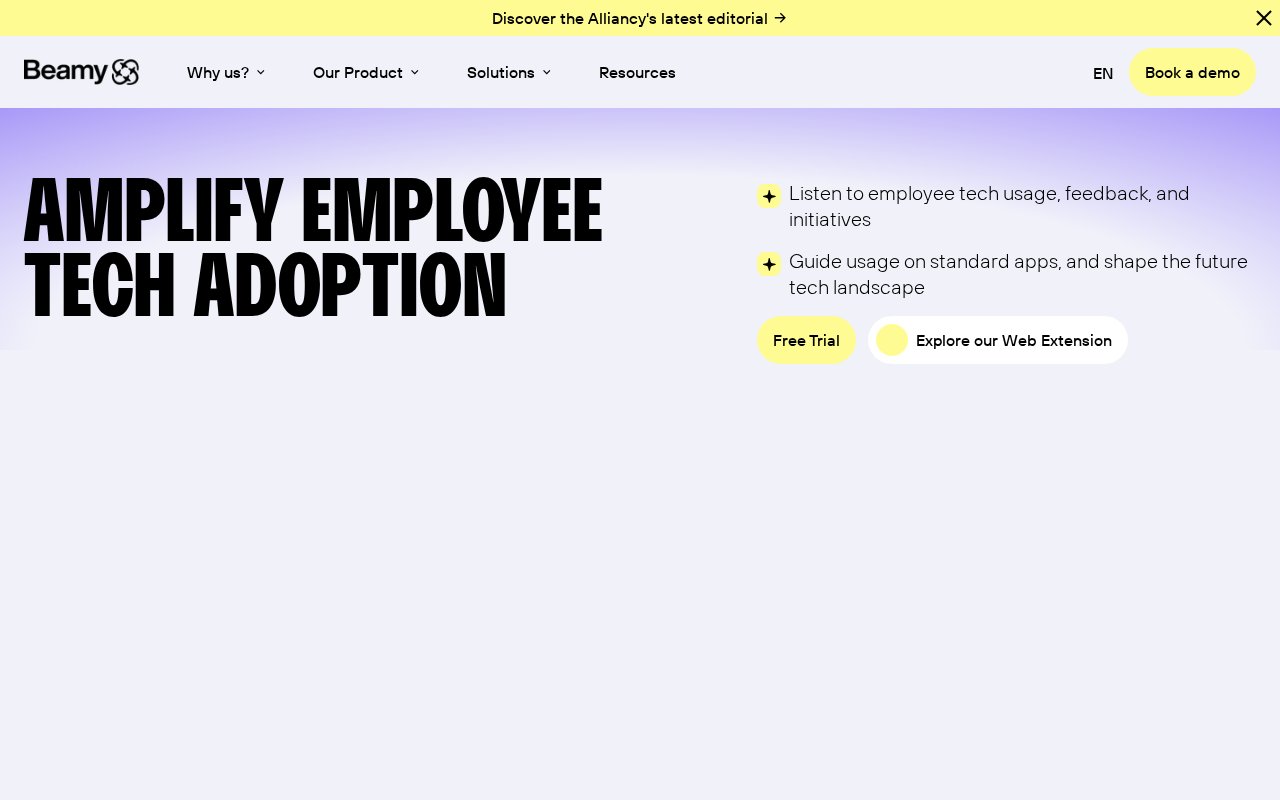Click the Amplify Employee Tech Adoption headline
1280x800 pixels.
coord(314,248)
